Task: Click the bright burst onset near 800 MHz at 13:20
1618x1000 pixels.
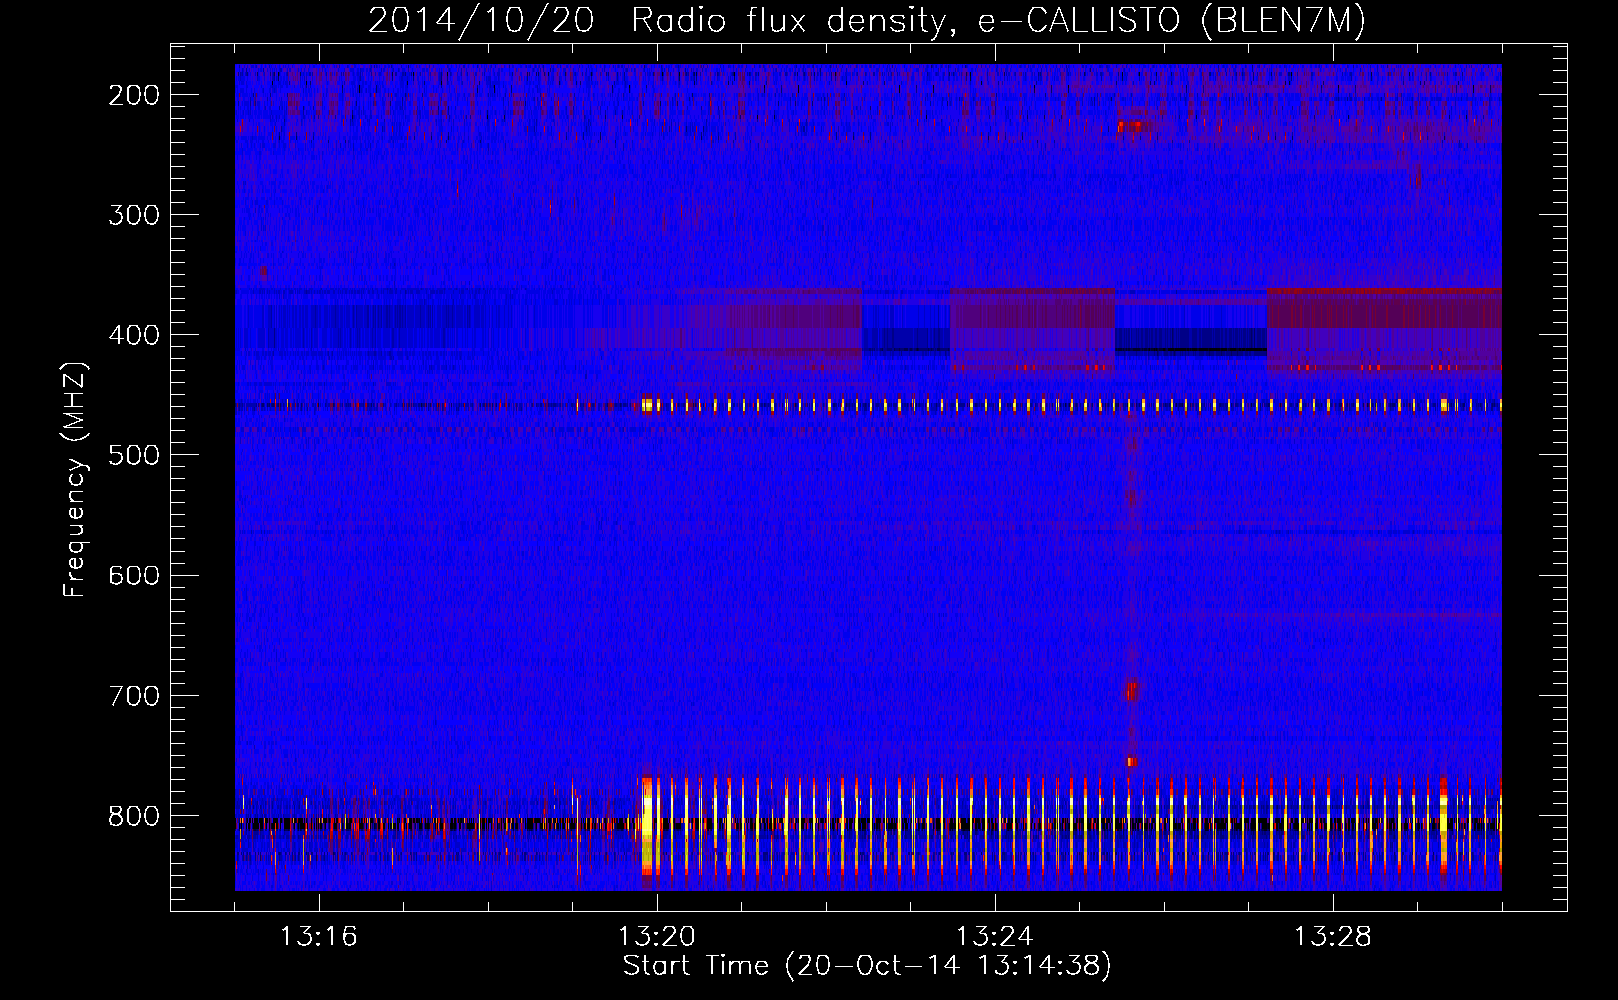Action: 646,826
